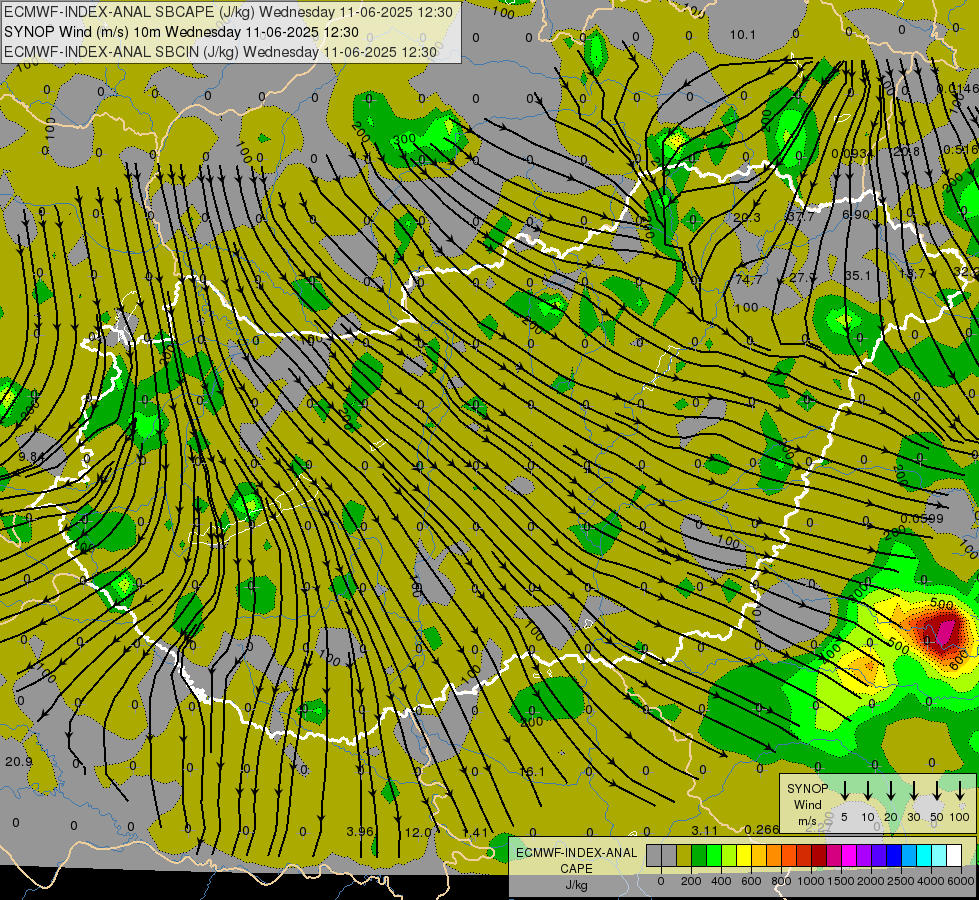Viewport: 979px width, 900px height.
Task: Click the 1500 tick on CAPE scale
Action: click(841, 881)
